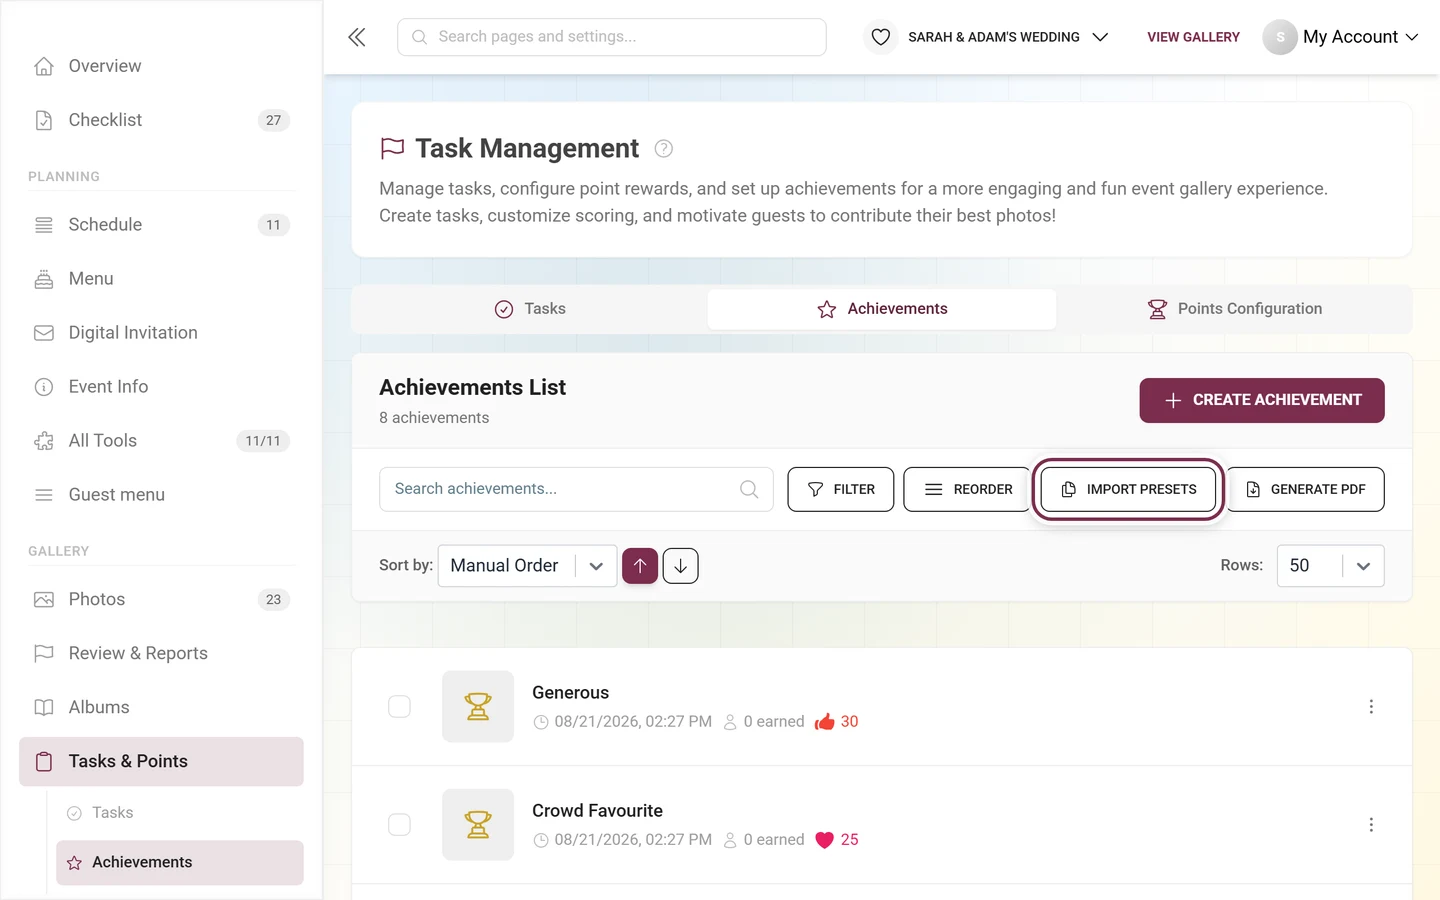Viewport: 1440px width, 900px height.
Task: Click the 25 points value on Crowd Favourite
Action: pyautogui.click(x=849, y=840)
